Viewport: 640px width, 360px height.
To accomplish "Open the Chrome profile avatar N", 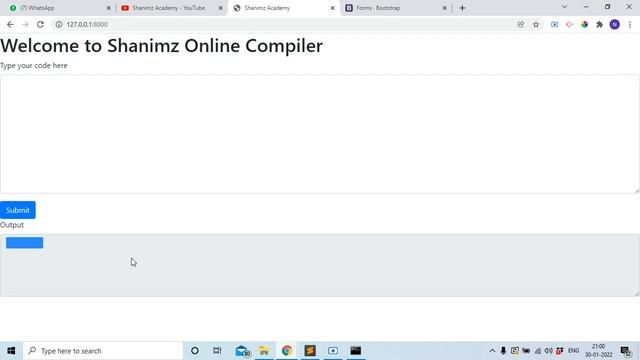I will (x=615, y=24).
